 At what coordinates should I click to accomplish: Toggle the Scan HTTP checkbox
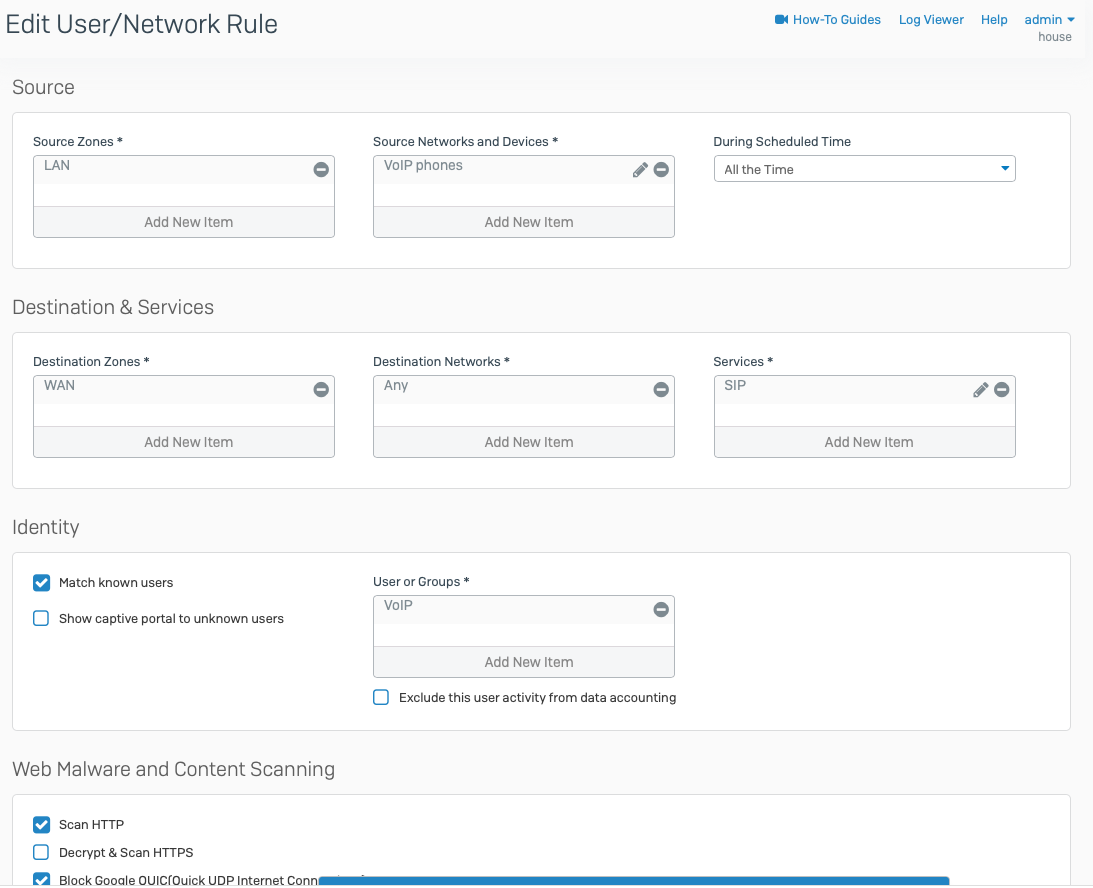coord(42,825)
